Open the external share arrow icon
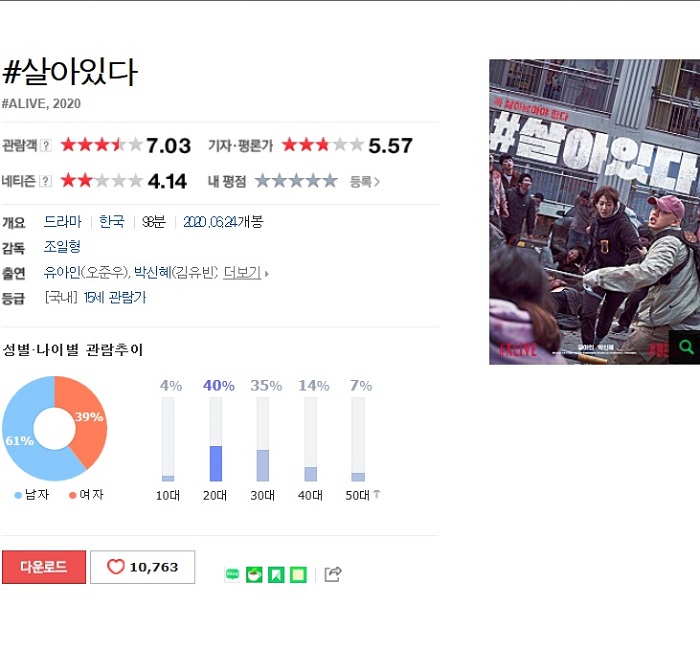The image size is (700, 649). point(333,574)
